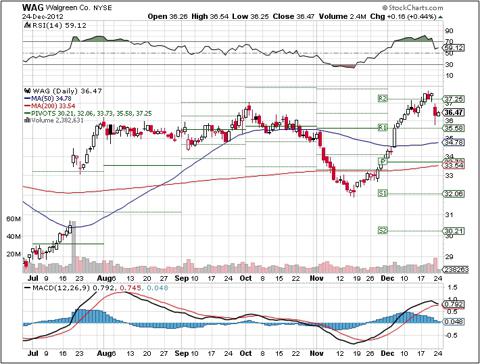Click the WAG ticker symbol in the title
This screenshot has width=480, height=364.
pyautogui.click(x=33, y=7)
